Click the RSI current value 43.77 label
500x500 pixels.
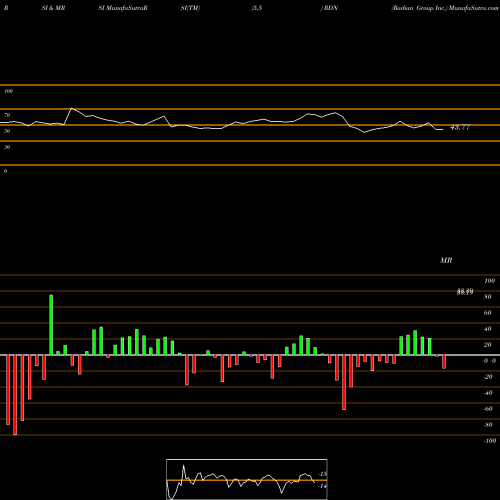[460, 127]
